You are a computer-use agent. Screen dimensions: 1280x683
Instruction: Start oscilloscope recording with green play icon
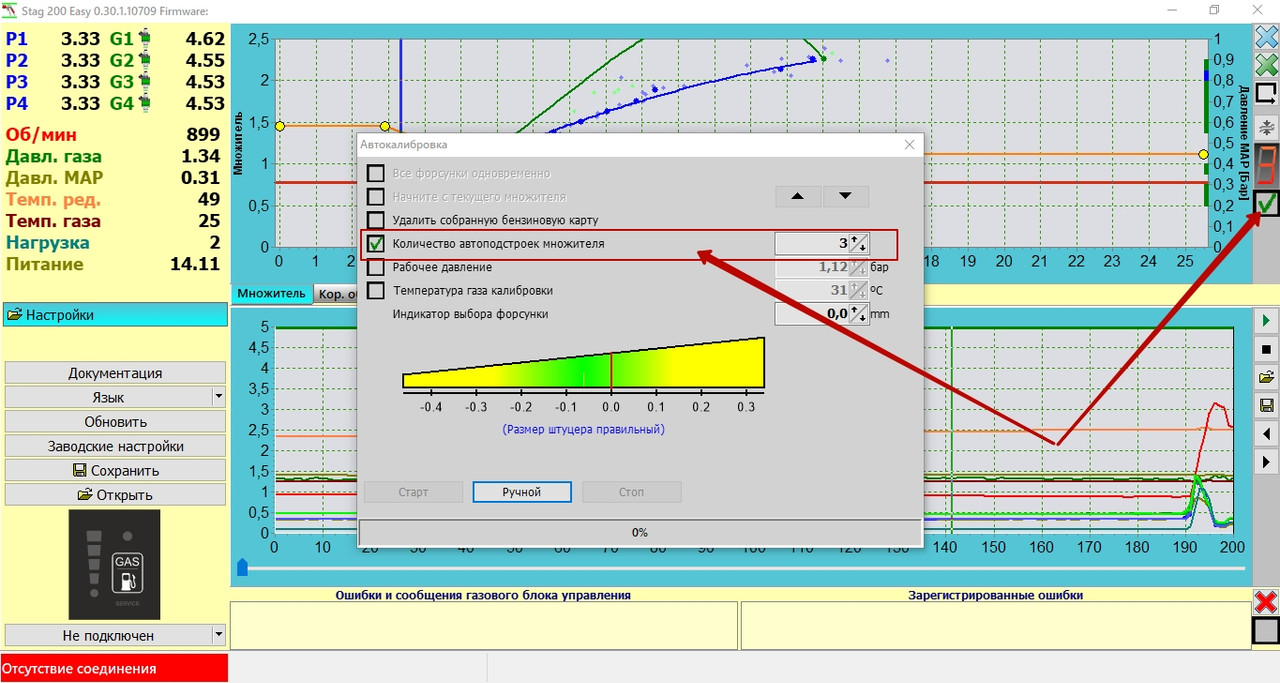tap(1266, 322)
